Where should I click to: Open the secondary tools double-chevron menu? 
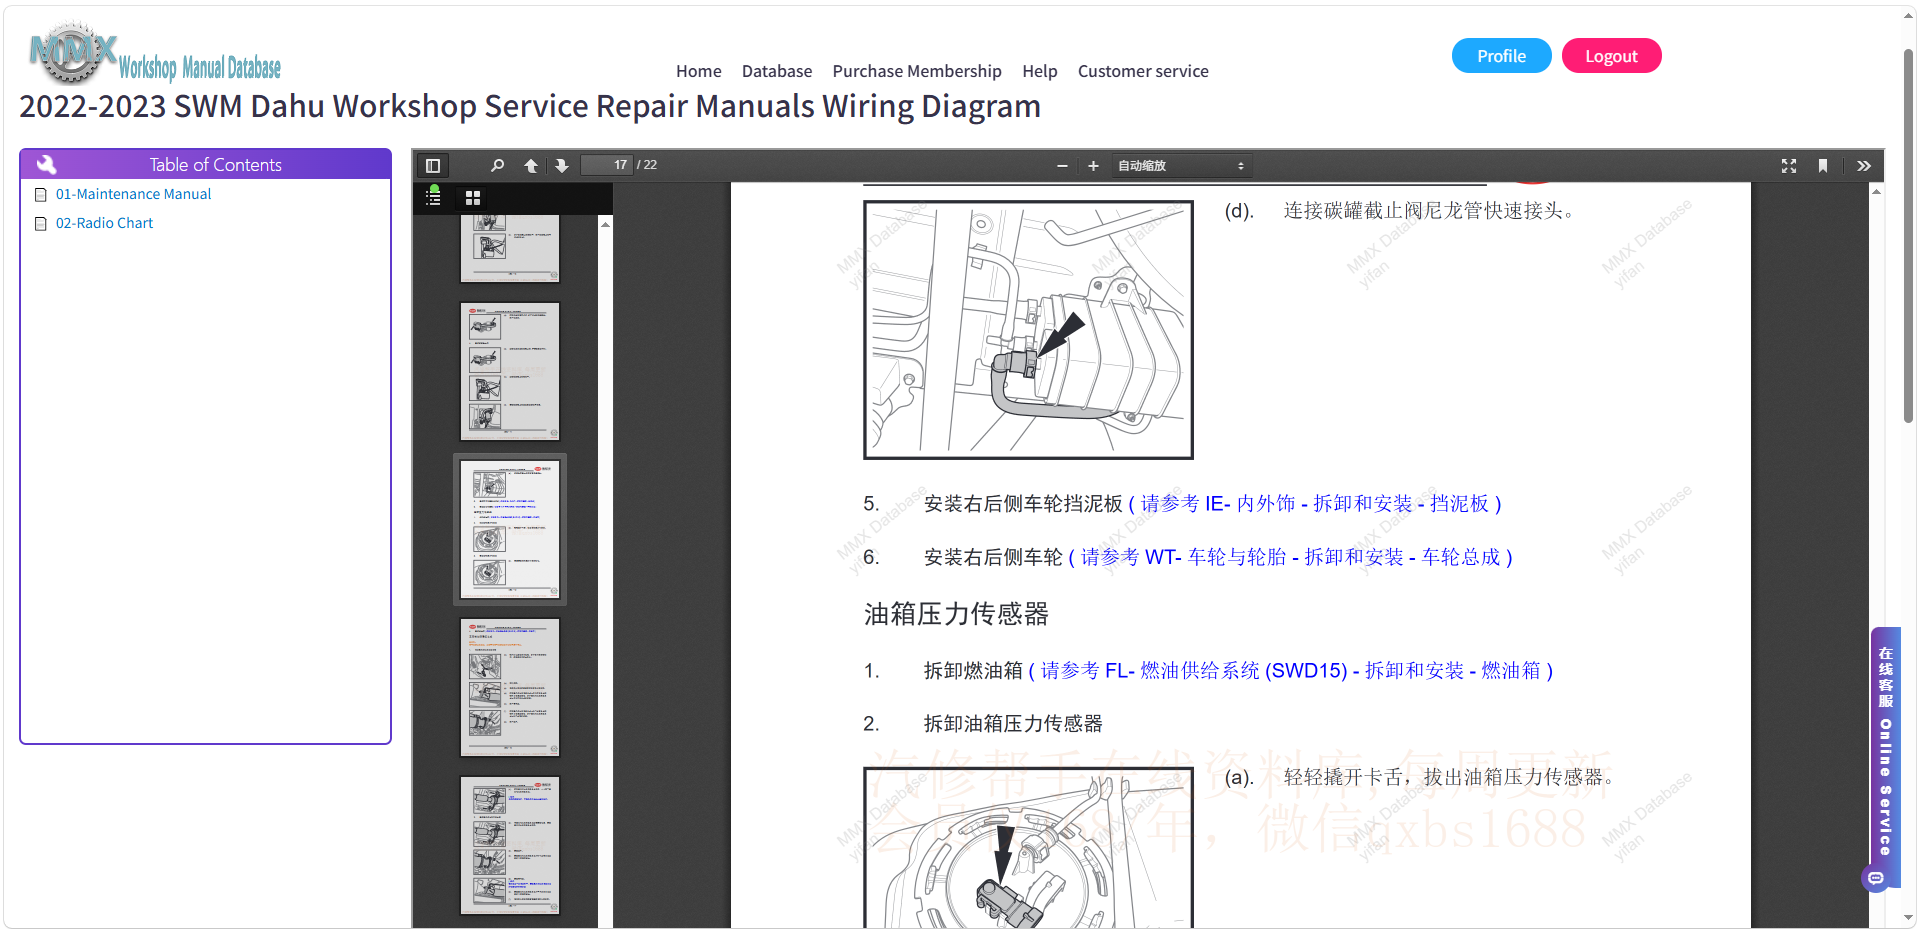click(x=1864, y=166)
